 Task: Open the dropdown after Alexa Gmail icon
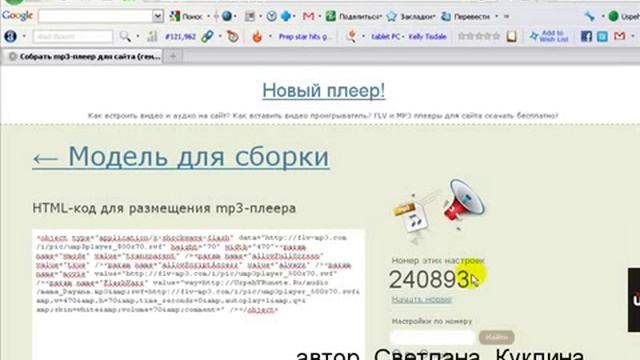click(x=633, y=36)
